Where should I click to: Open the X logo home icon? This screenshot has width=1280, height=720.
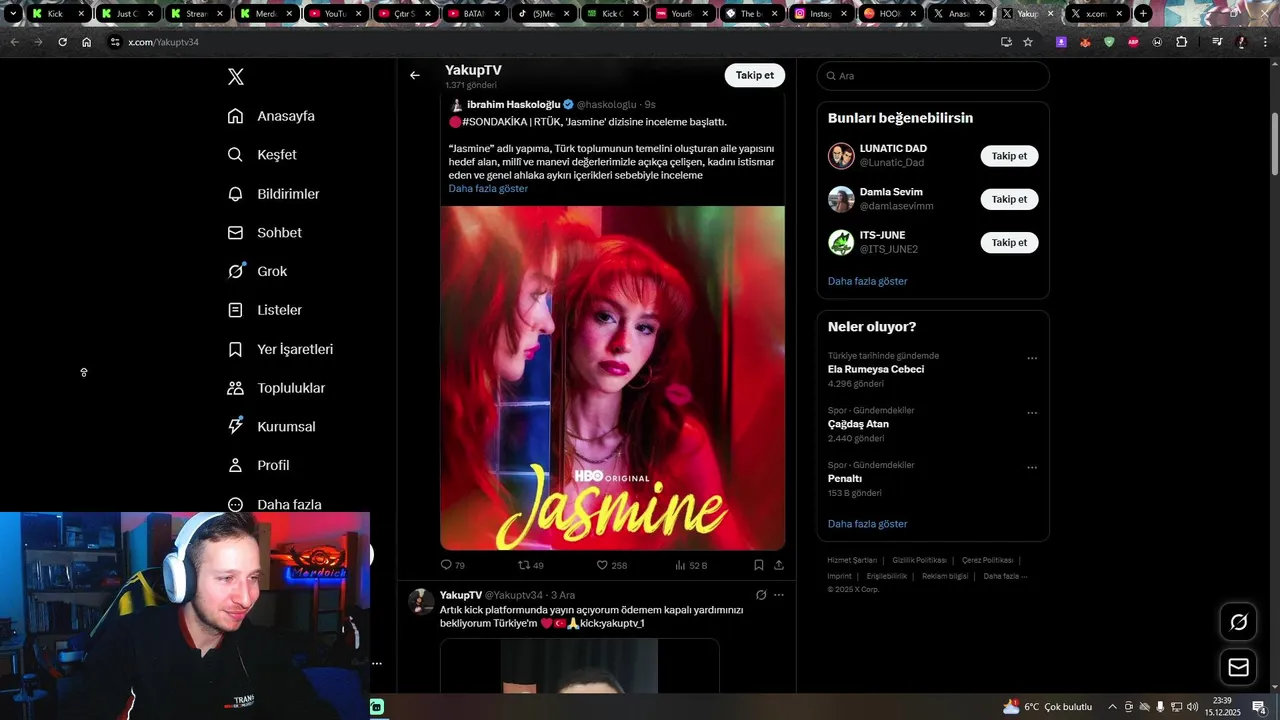pyautogui.click(x=236, y=77)
